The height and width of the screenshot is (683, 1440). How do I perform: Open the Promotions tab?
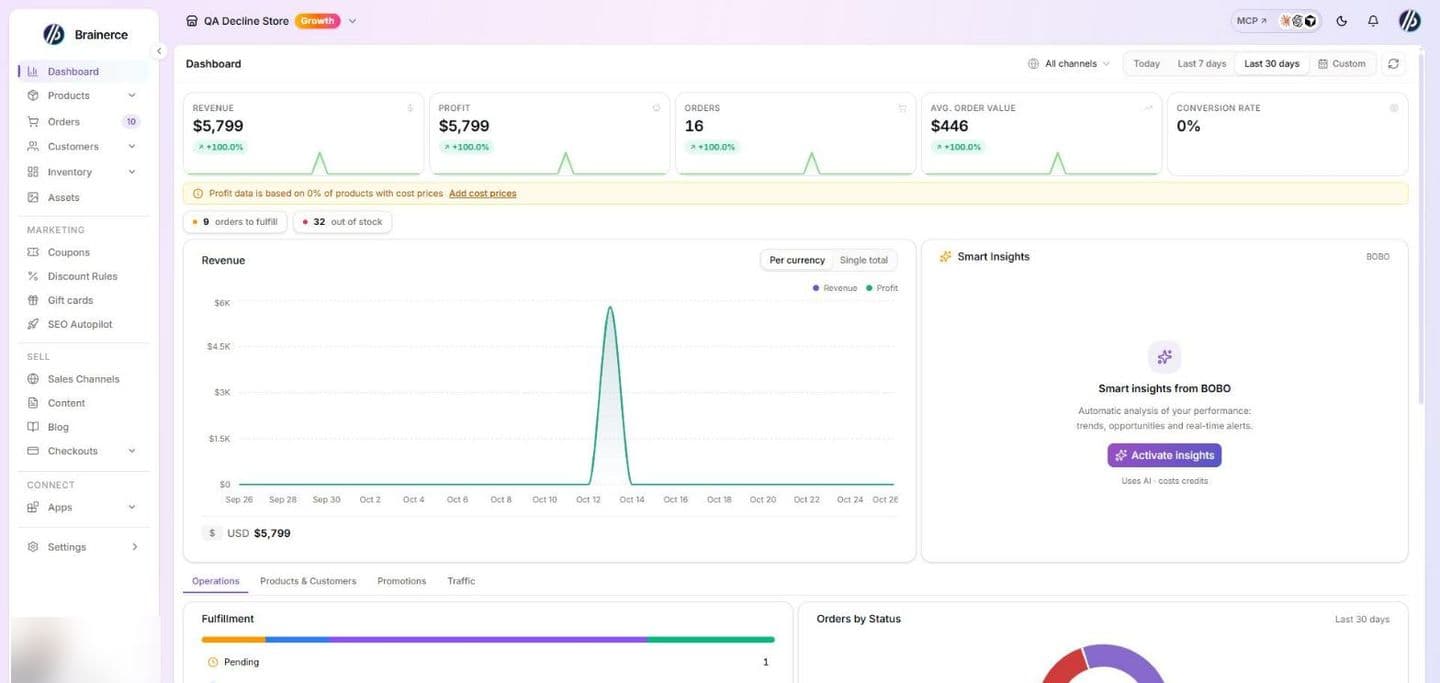tap(402, 581)
